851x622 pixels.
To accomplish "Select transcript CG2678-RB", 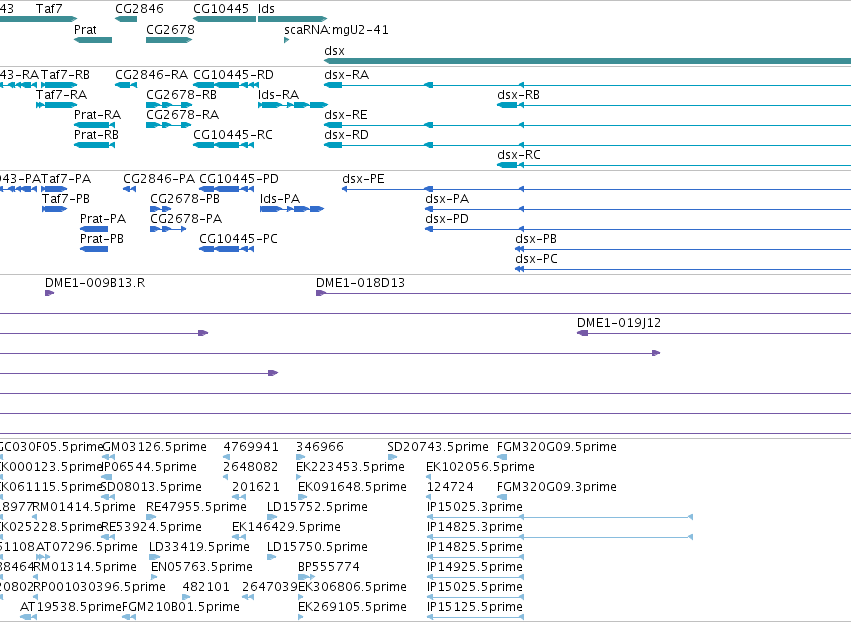I will (x=181, y=95).
